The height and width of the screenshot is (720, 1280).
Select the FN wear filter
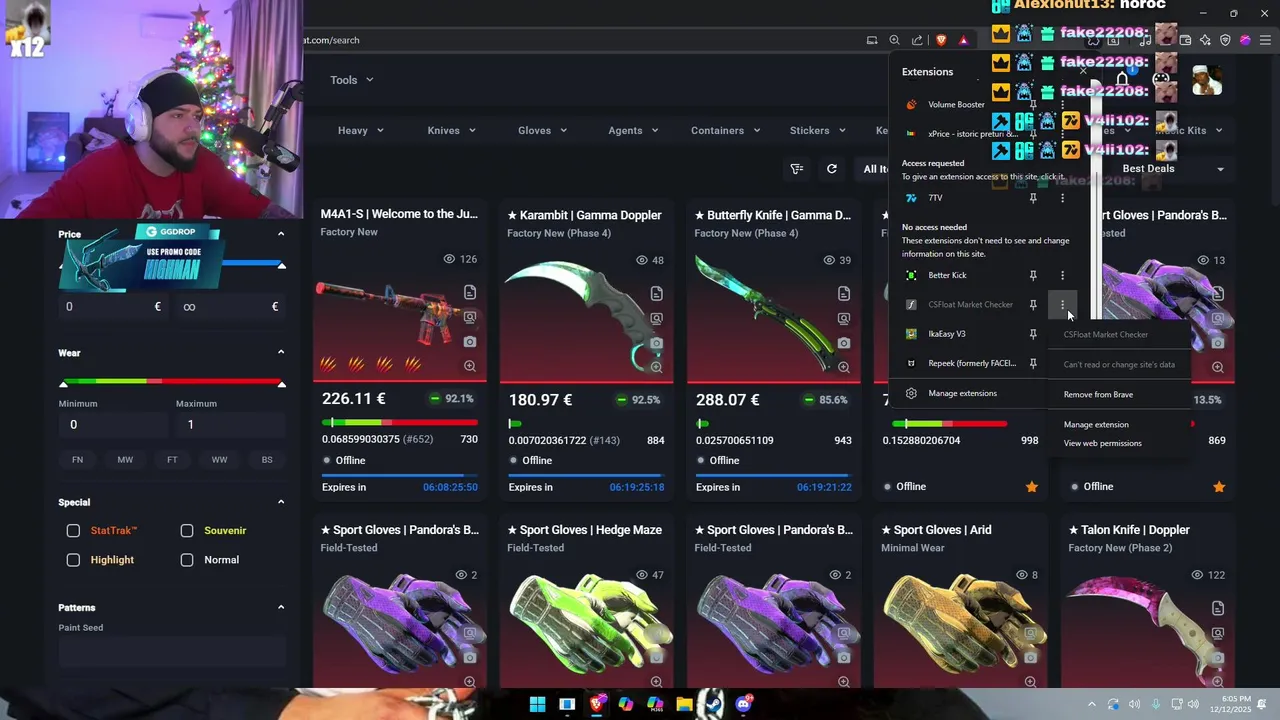[77, 460]
